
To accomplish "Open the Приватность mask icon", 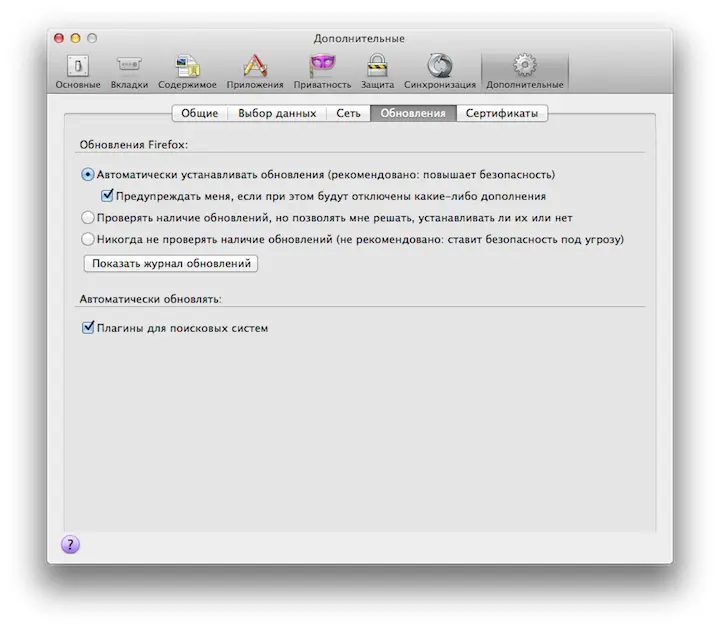I will click(322, 67).
